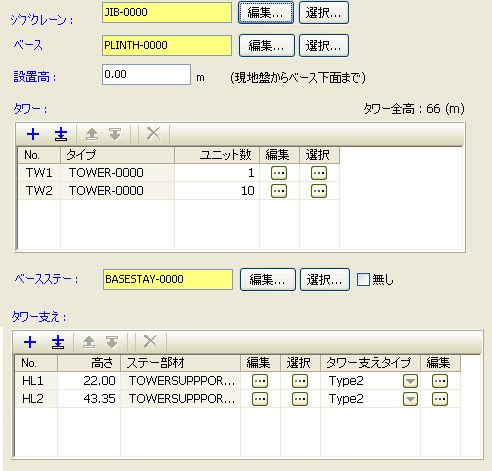Select the ユニット数 cell showing 10 for TW2
The width and height of the screenshot is (492, 471).
[217, 191]
